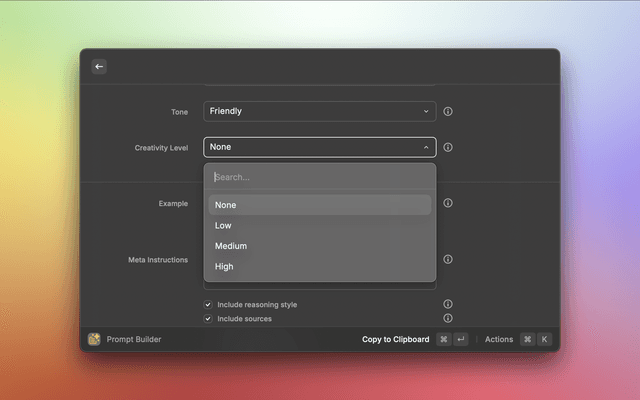This screenshot has width=640, height=400.
Task: Click the Prompt Builder app icon
Action: [x=94, y=339]
